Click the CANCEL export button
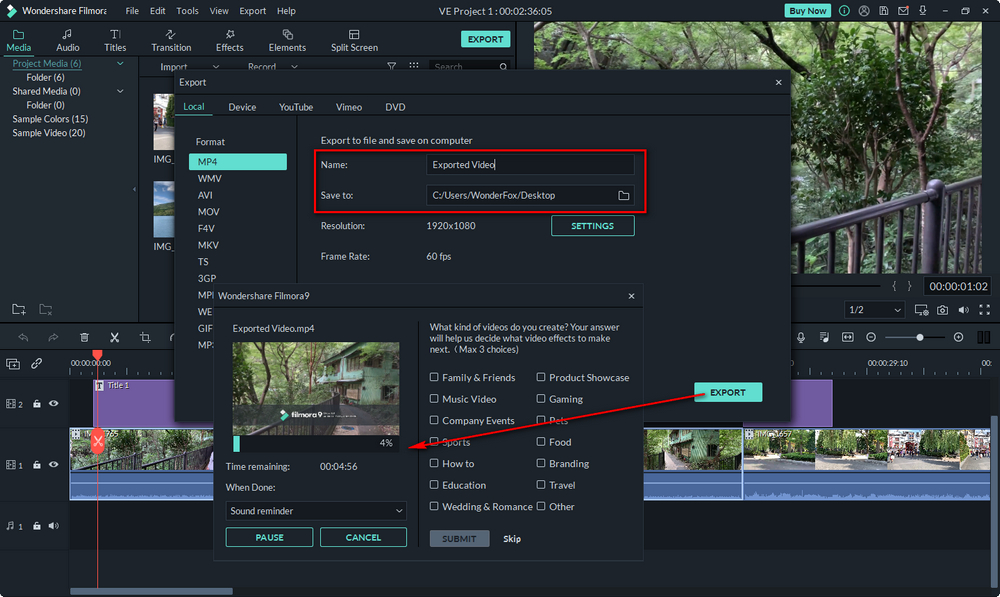Image resolution: width=1000 pixels, height=597 pixels. [364, 537]
